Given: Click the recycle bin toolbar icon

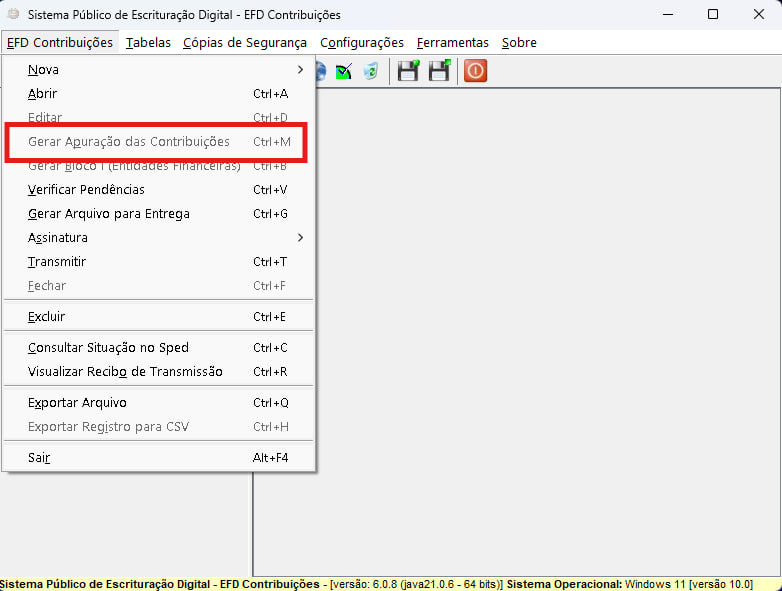Looking at the screenshot, I should point(371,71).
